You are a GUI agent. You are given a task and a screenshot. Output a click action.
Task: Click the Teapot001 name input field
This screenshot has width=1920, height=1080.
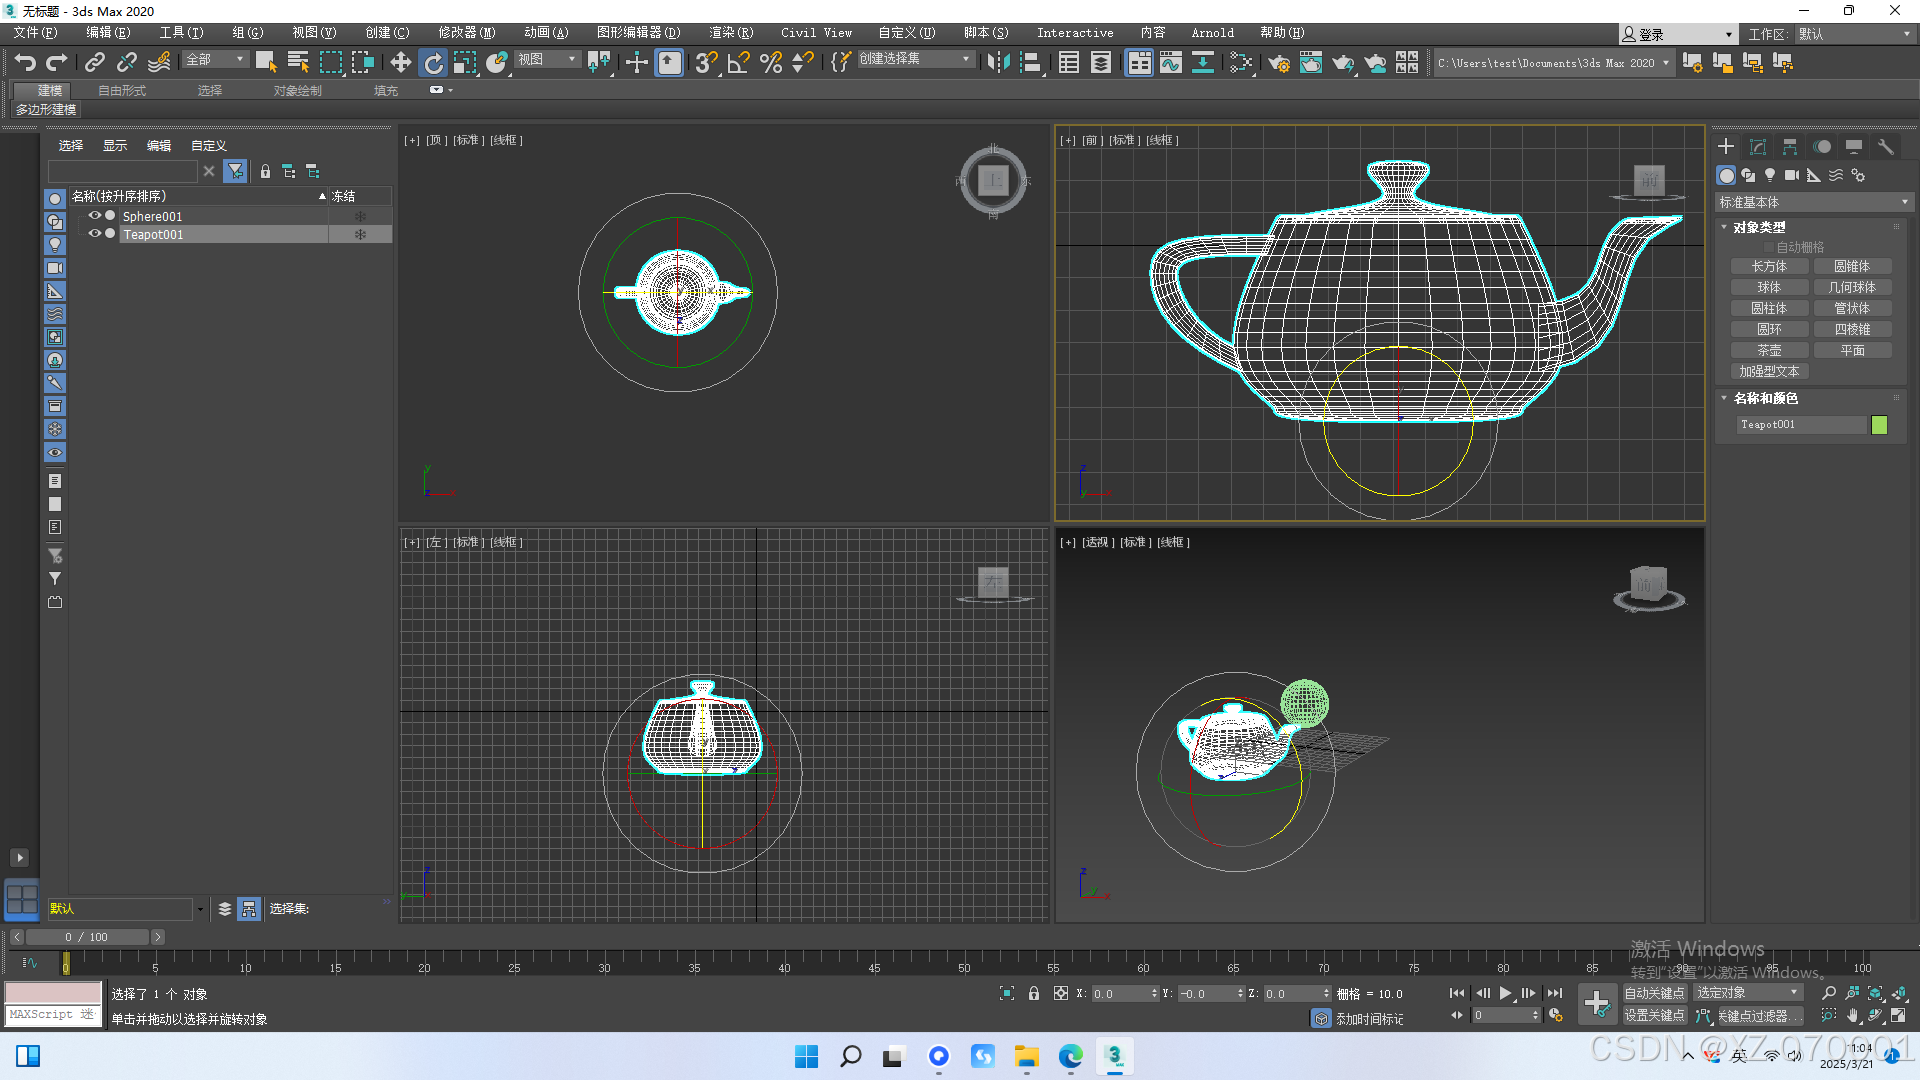[x=1801, y=425]
